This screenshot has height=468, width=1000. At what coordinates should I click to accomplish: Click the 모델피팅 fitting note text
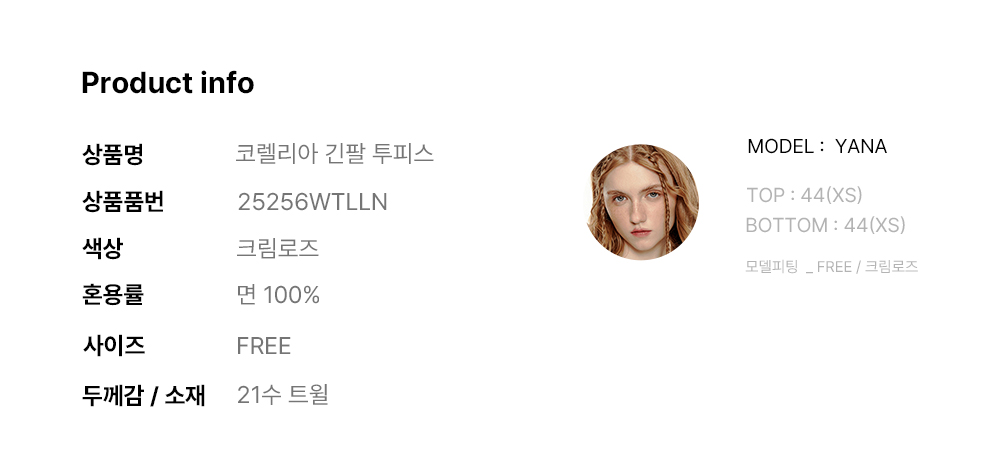click(x=772, y=267)
